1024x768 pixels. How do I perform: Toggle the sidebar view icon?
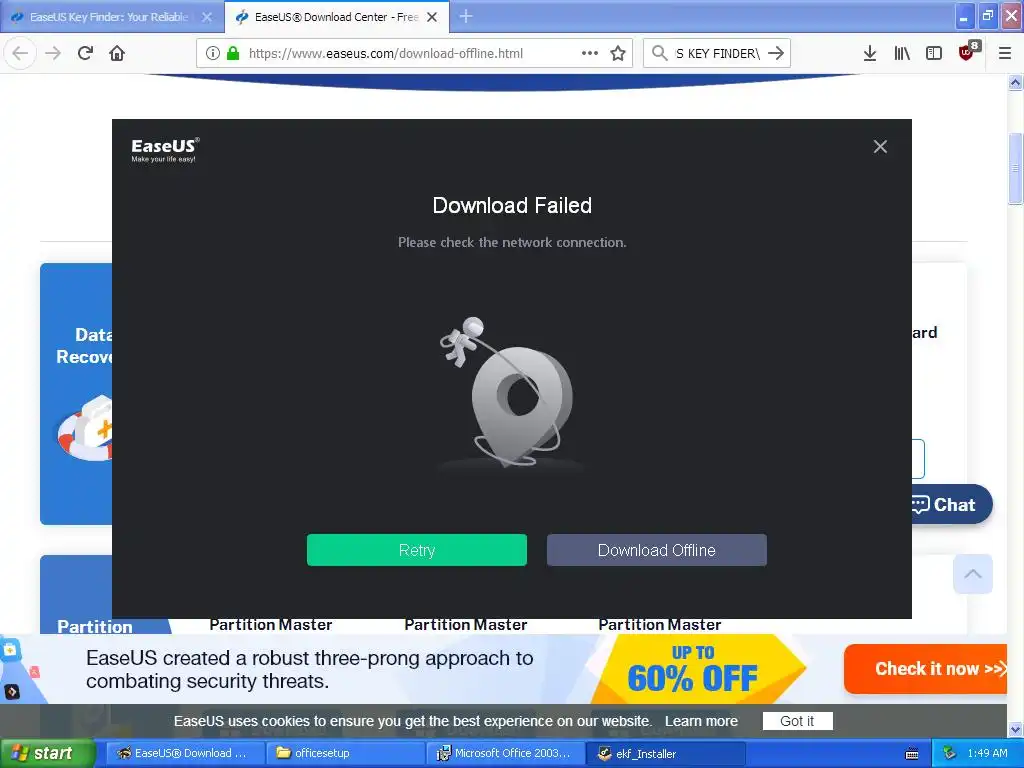pos(934,53)
